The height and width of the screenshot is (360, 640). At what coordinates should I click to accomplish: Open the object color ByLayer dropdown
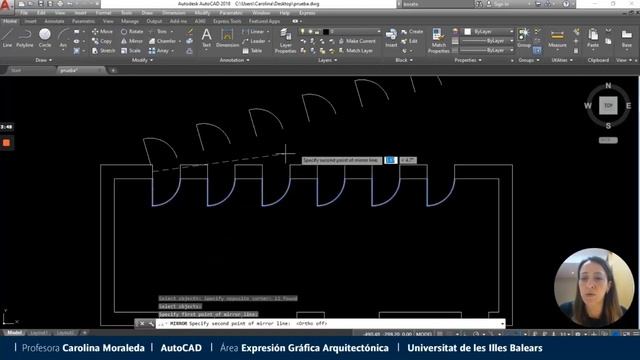(489, 31)
